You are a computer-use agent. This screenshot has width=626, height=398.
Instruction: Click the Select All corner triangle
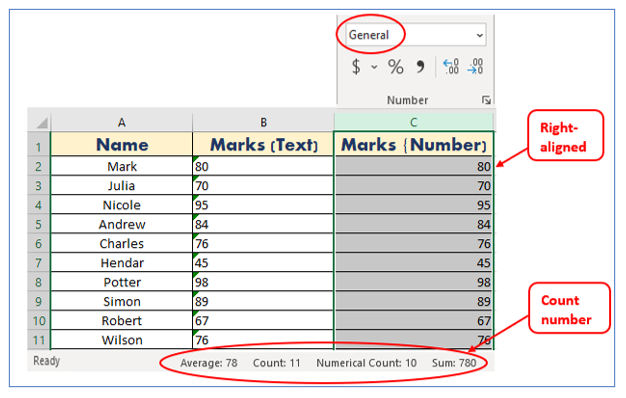tap(42, 122)
